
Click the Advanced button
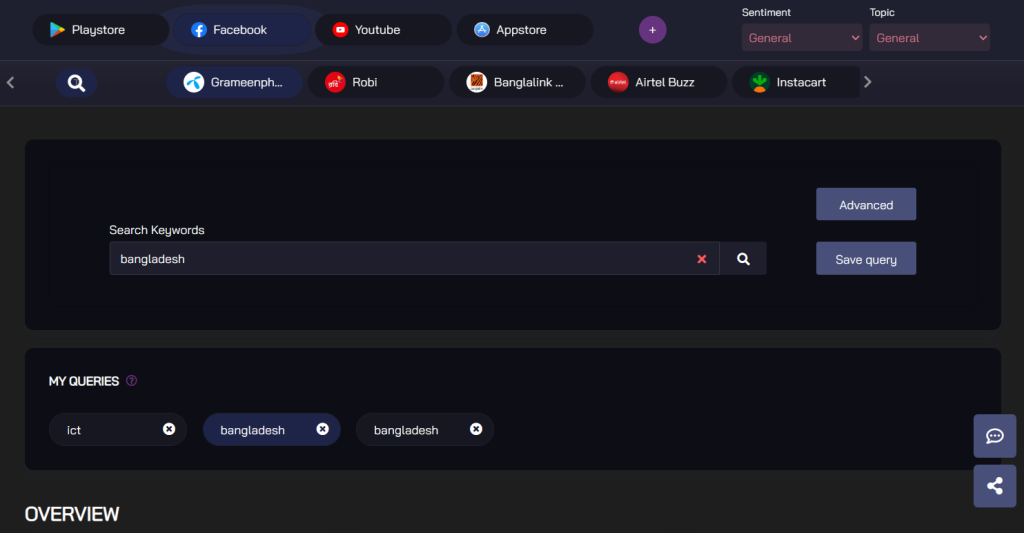[865, 205]
